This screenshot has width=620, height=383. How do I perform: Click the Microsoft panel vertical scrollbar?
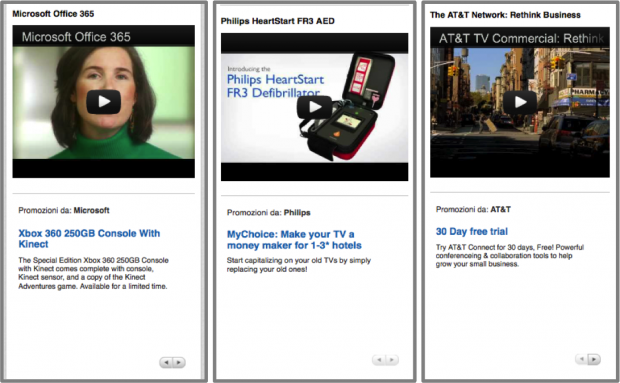pos(203,191)
